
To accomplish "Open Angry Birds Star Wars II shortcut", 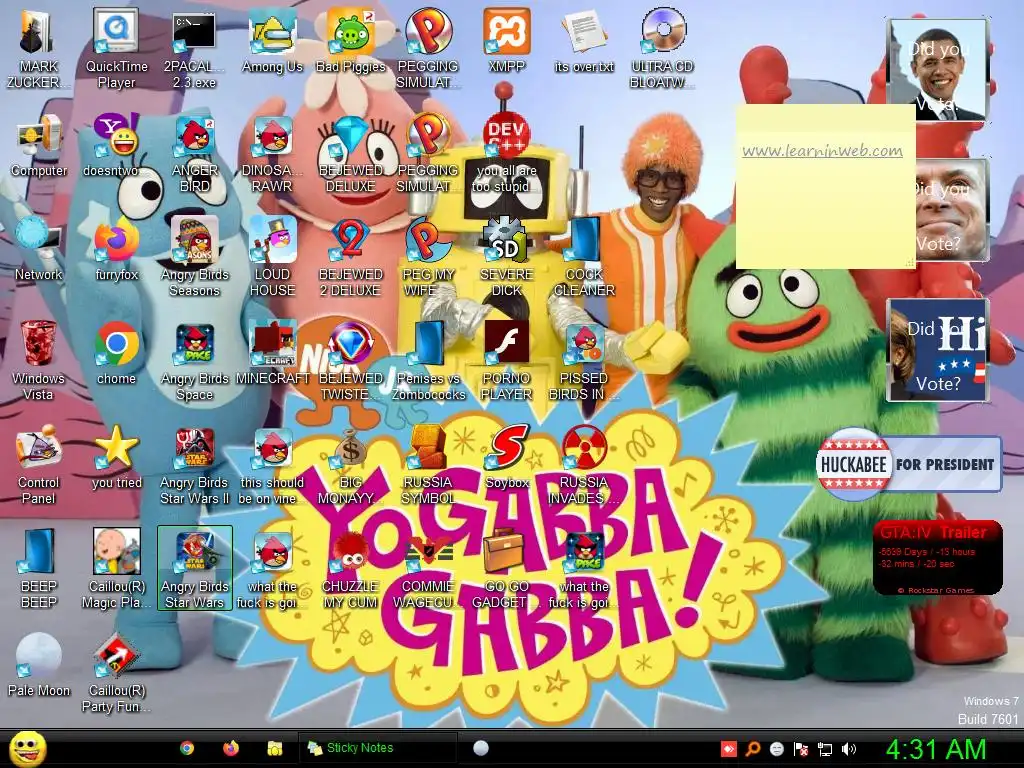I will coord(195,464).
